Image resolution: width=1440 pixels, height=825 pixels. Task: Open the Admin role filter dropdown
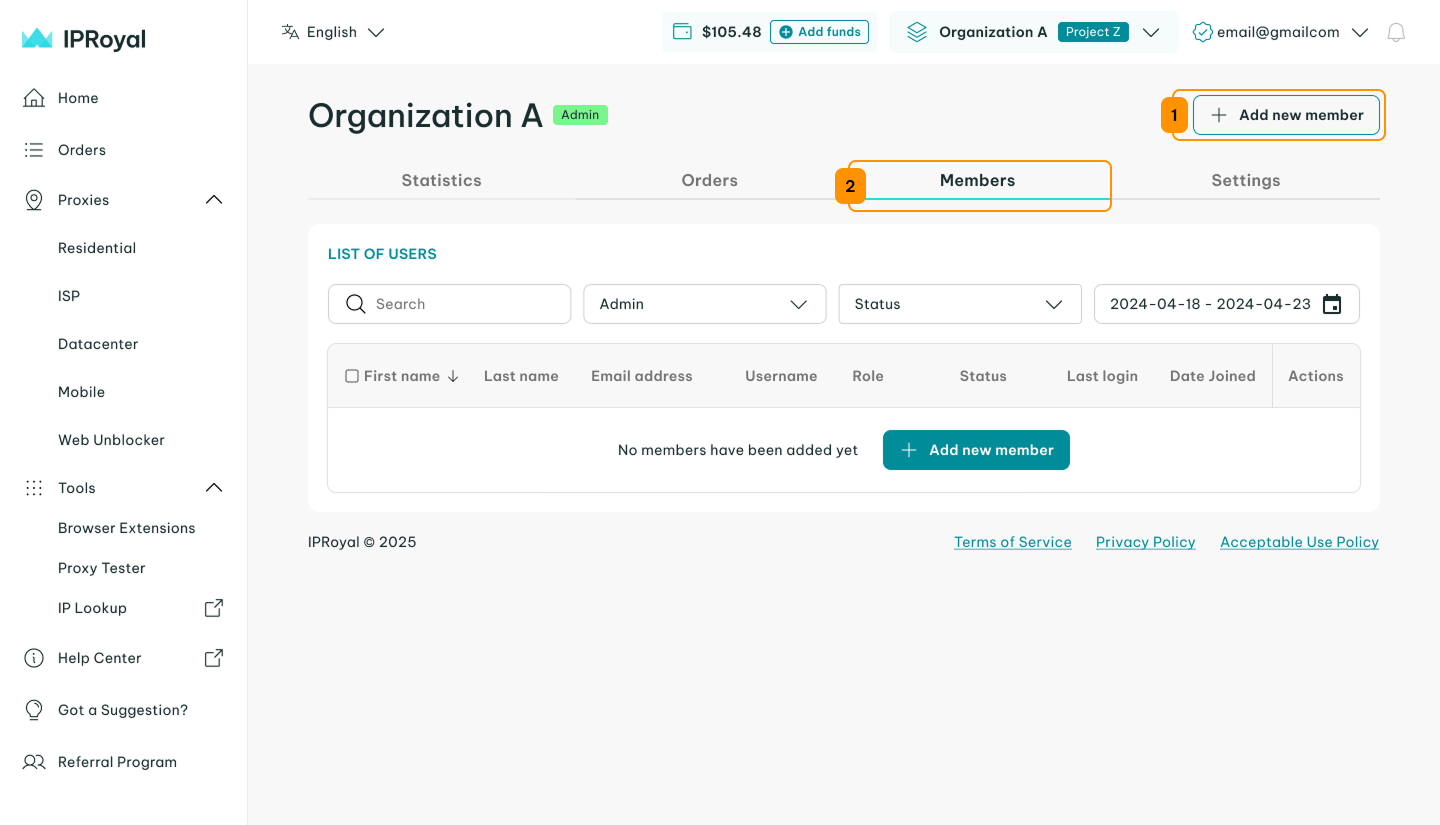click(704, 304)
